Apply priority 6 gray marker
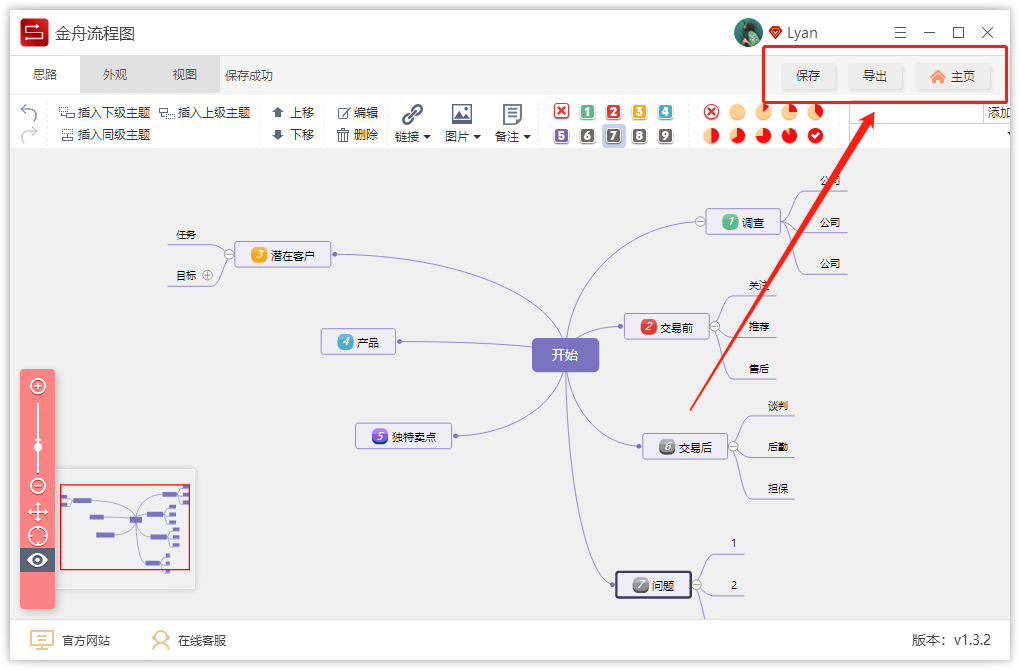 click(587, 135)
